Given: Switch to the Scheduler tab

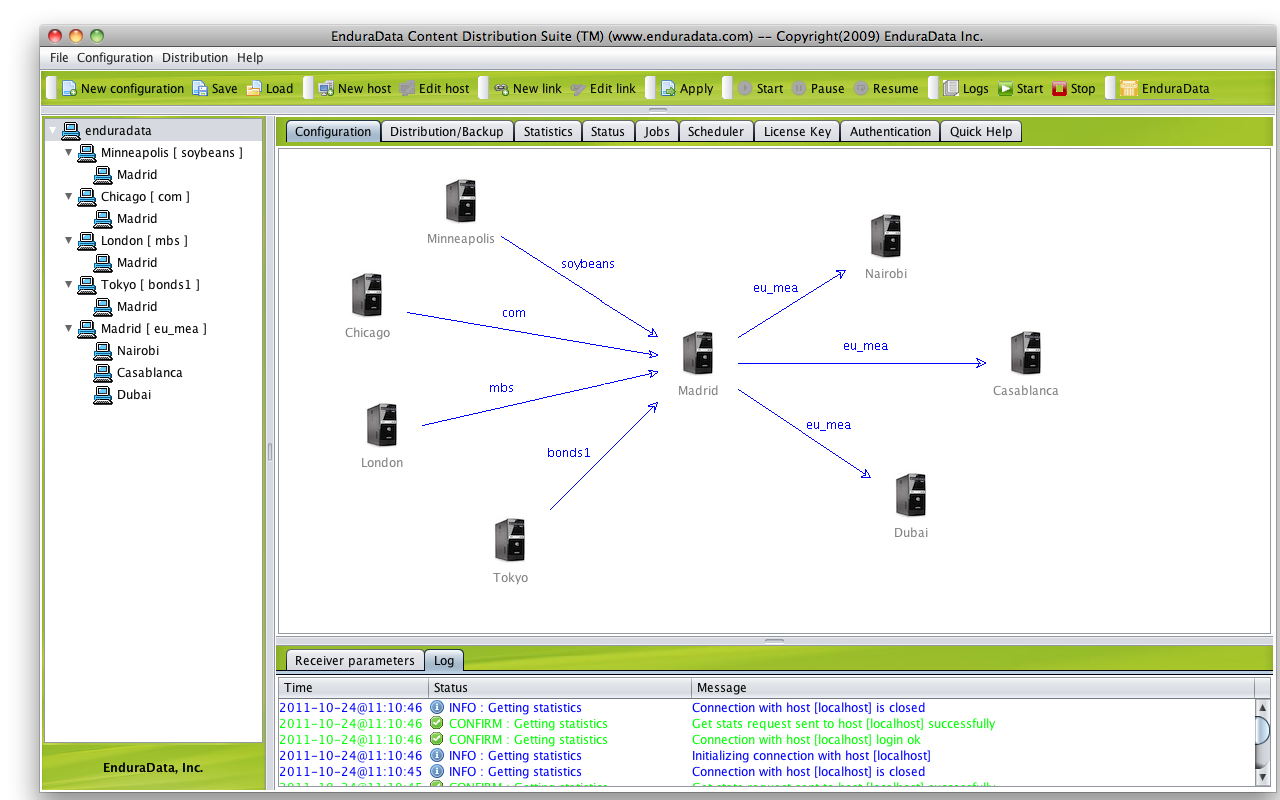Looking at the screenshot, I should coord(716,131).
